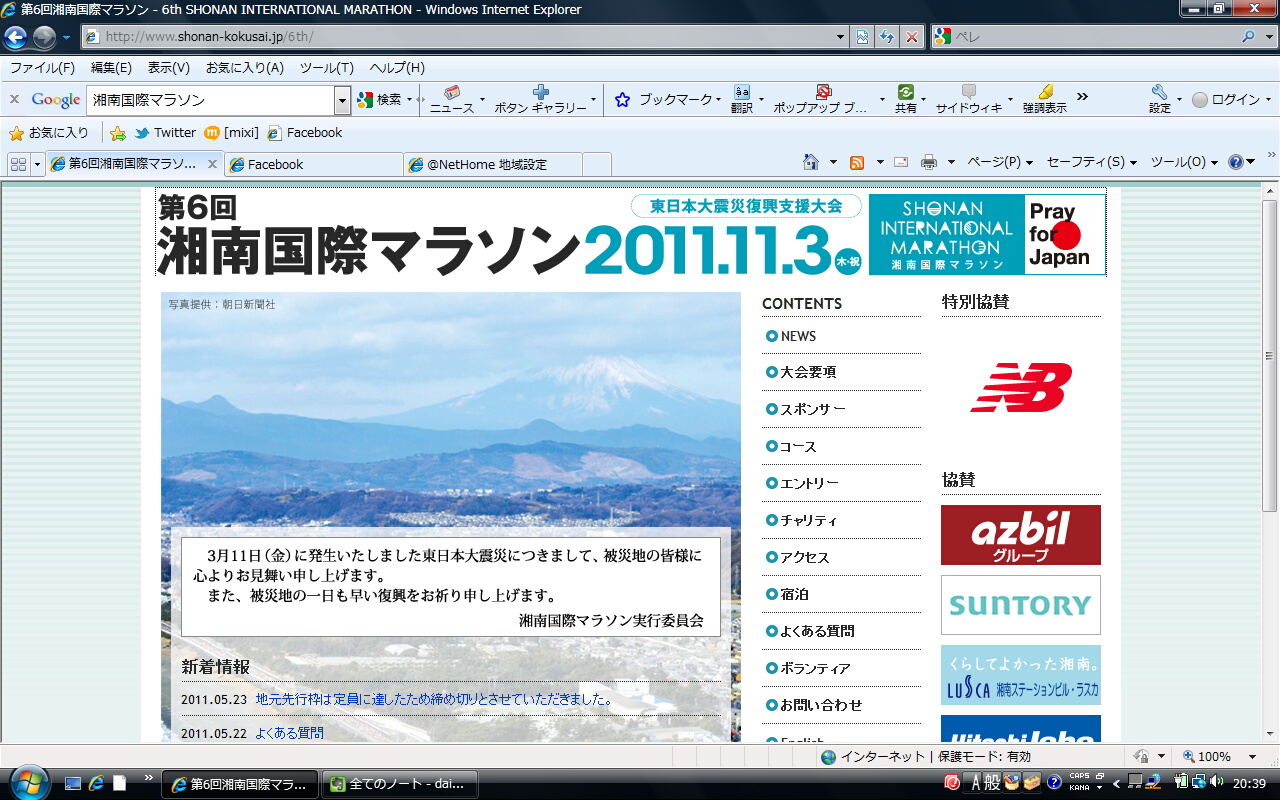This screenshot has width=1280, height=800.
Task: Open the 編集(E) menu
Action: (x=111, y=68)
